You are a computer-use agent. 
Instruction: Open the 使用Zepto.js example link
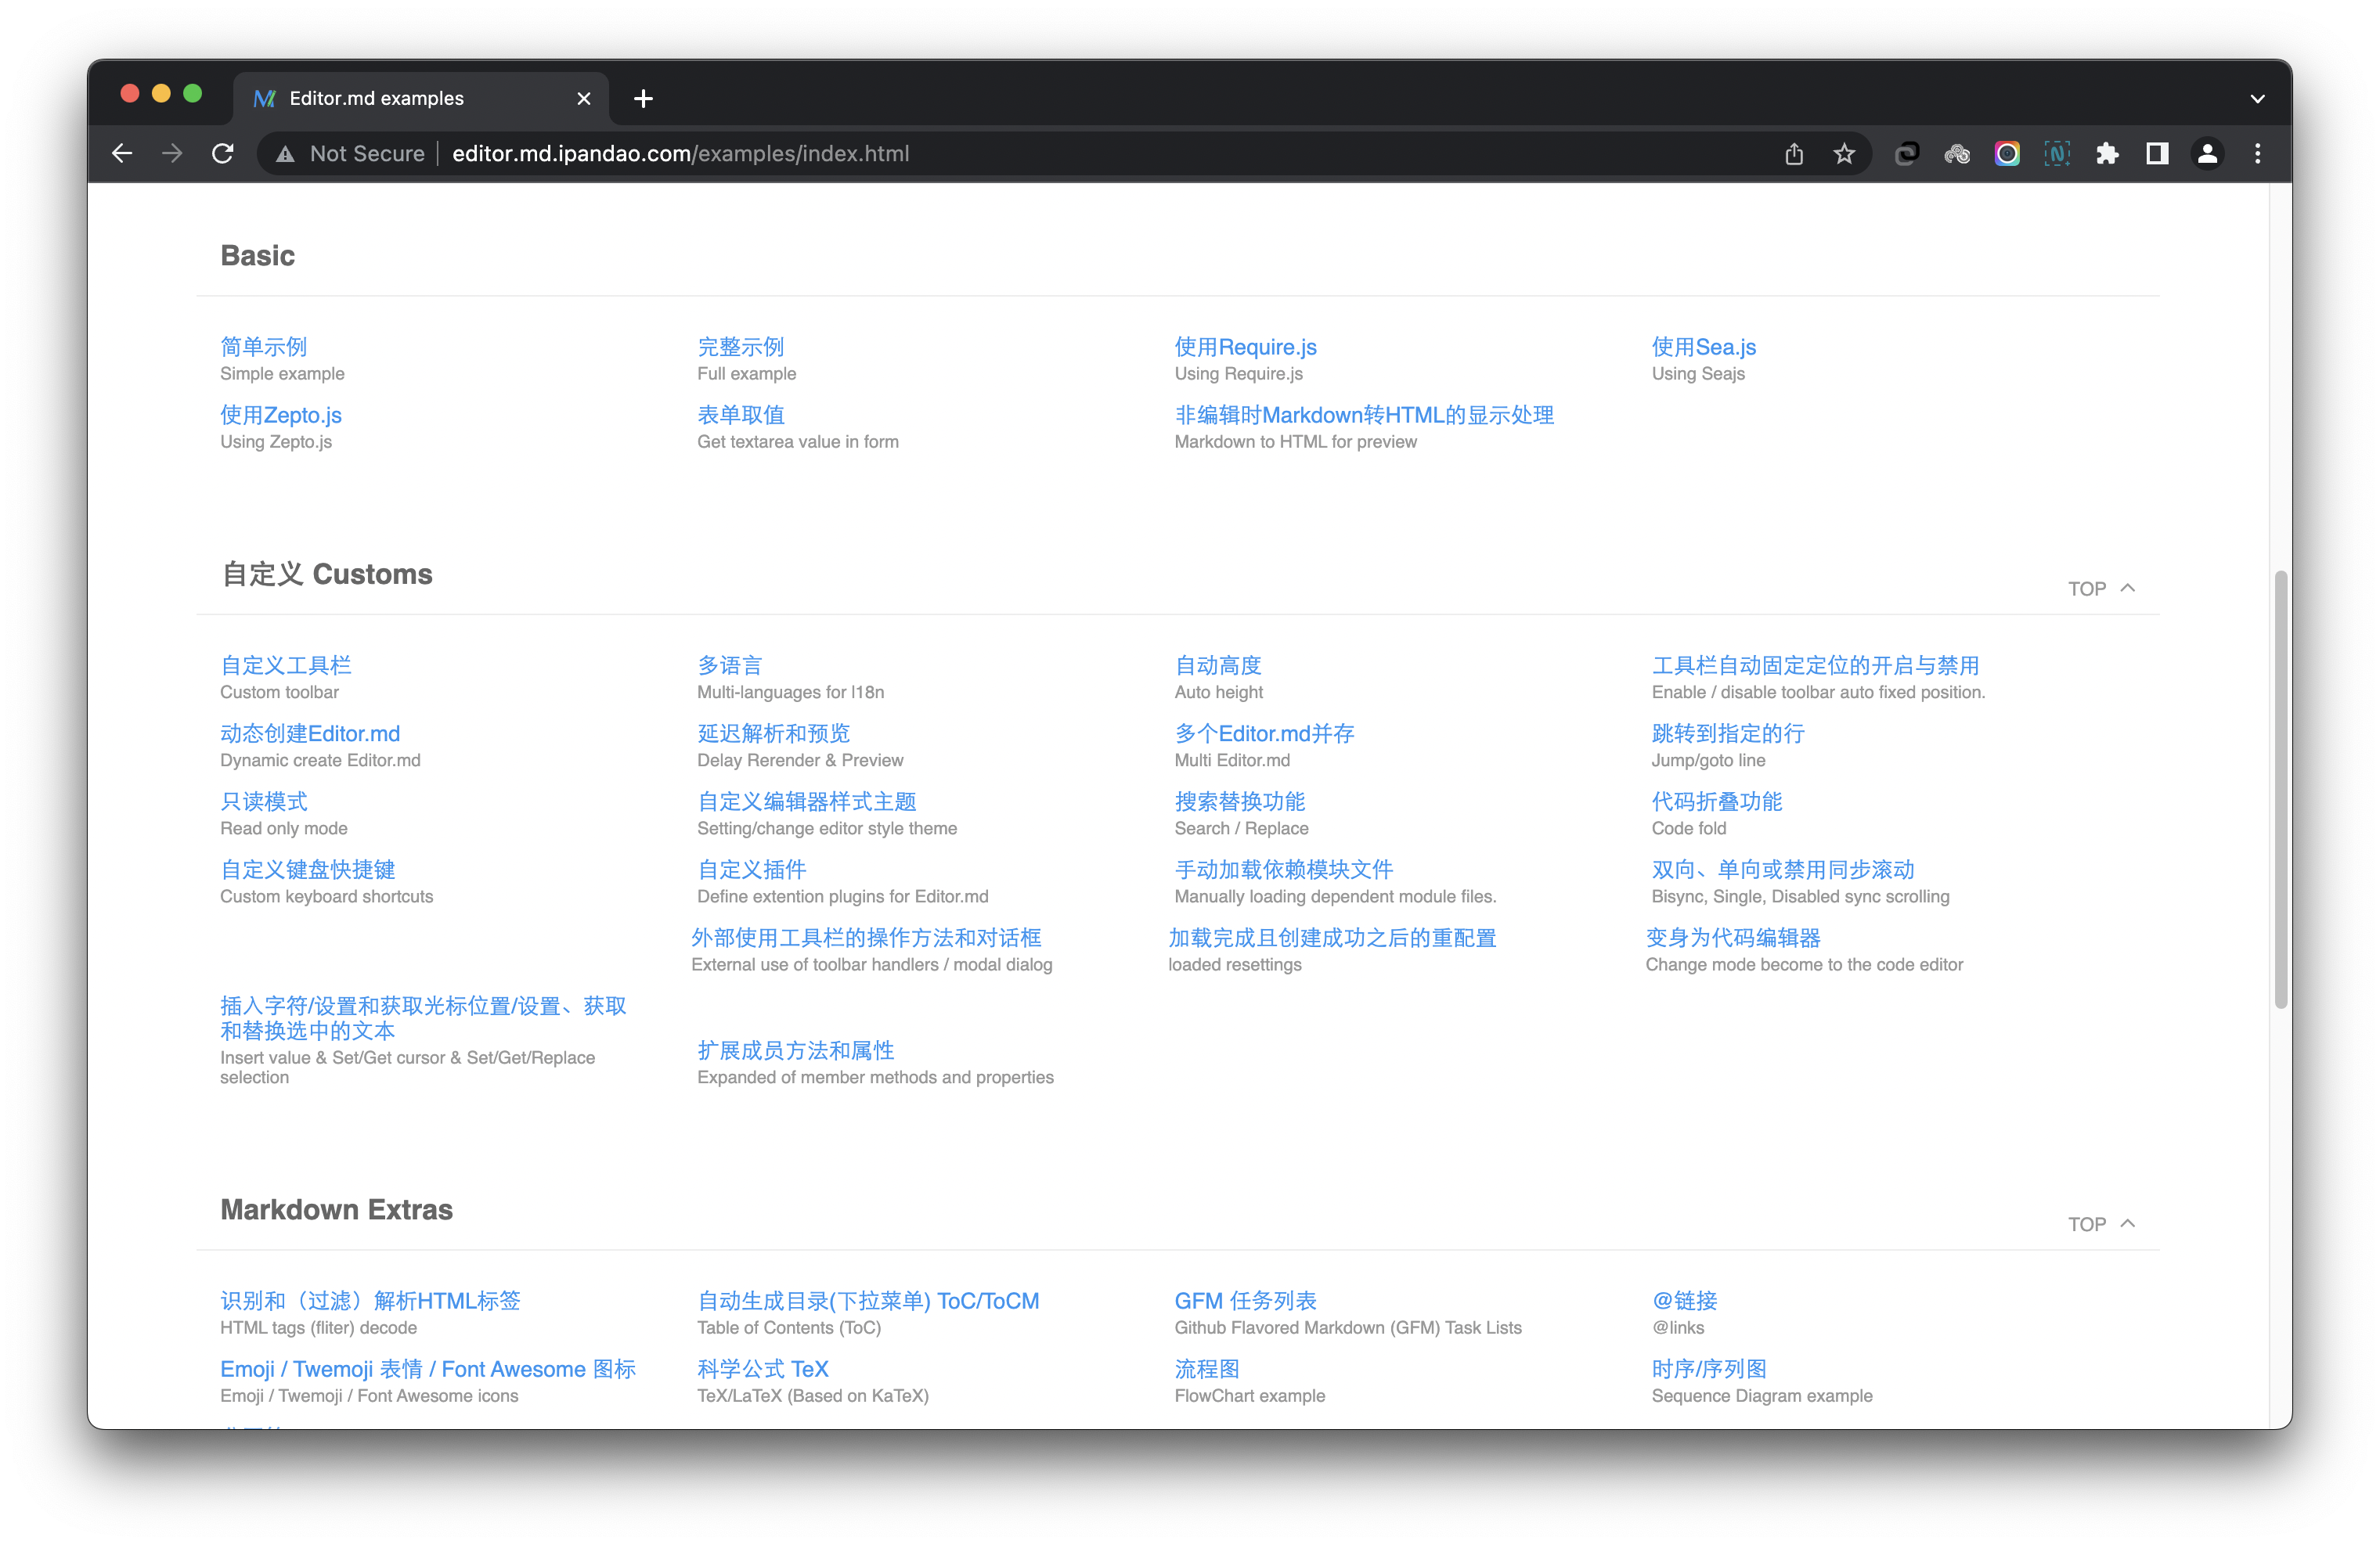point(280,415)
